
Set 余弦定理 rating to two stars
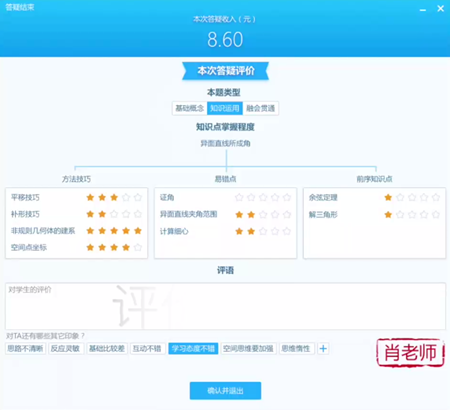(400, 197)
